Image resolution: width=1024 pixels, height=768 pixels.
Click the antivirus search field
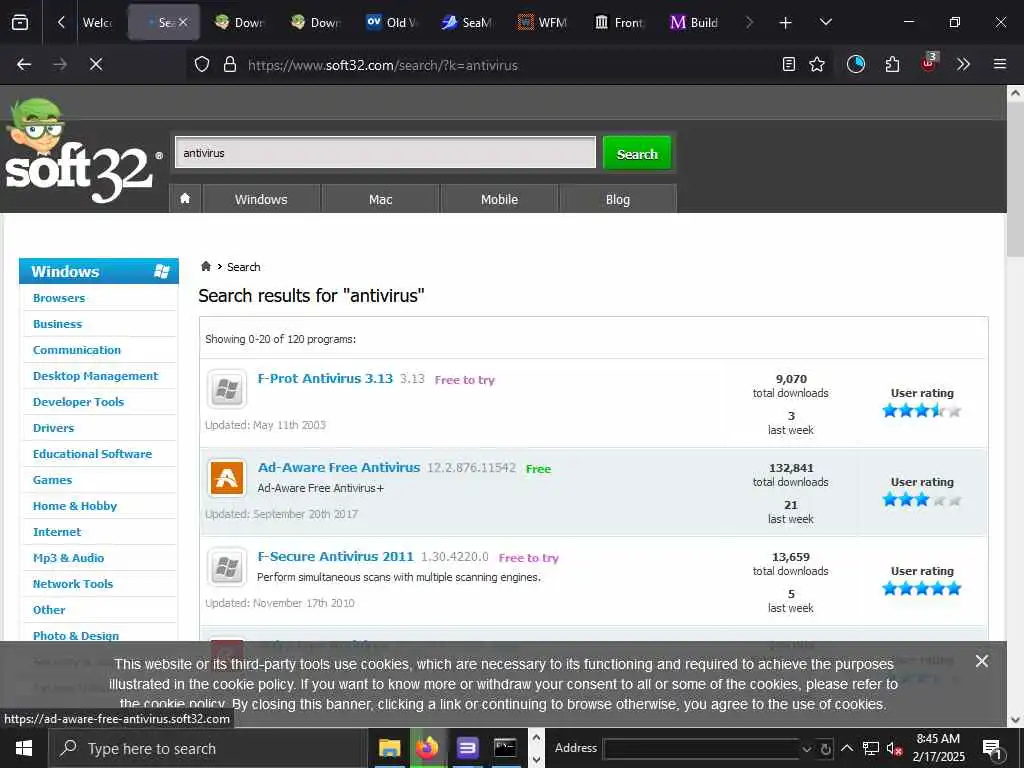[x=385, y=153]
